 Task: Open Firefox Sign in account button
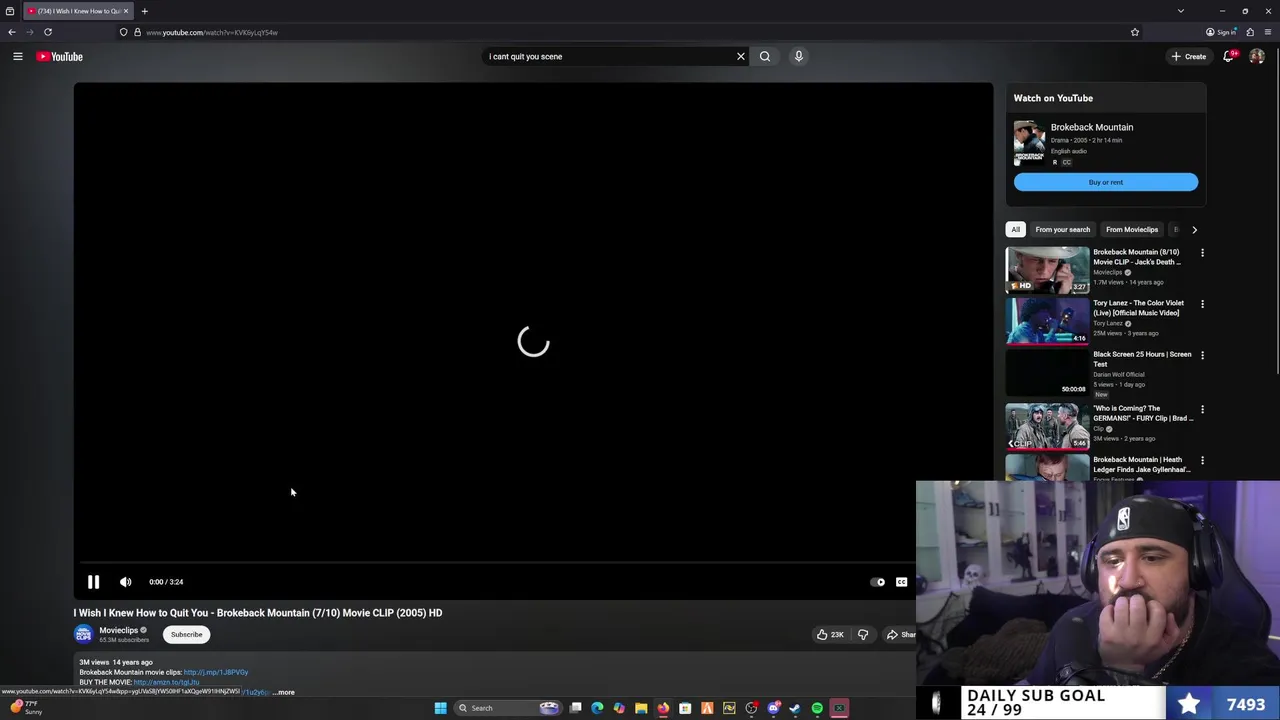1221,32
